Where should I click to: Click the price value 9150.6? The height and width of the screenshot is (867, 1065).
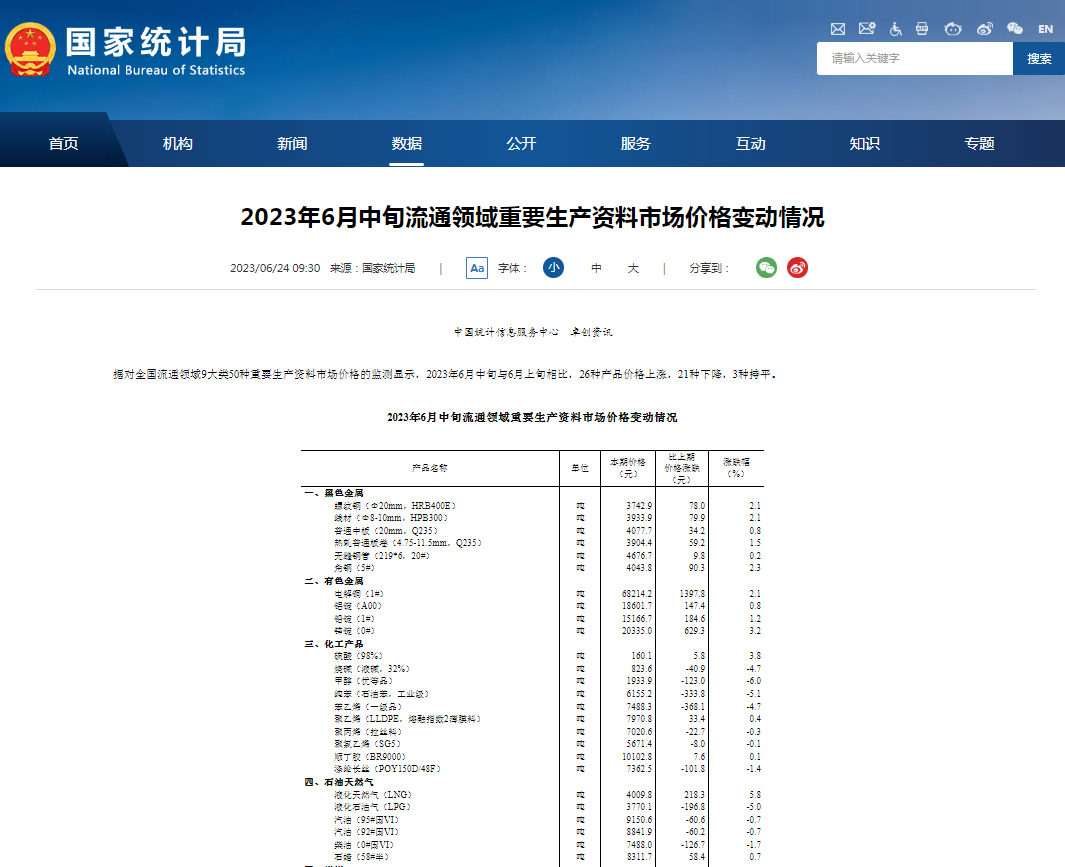(x=638, y=820)
